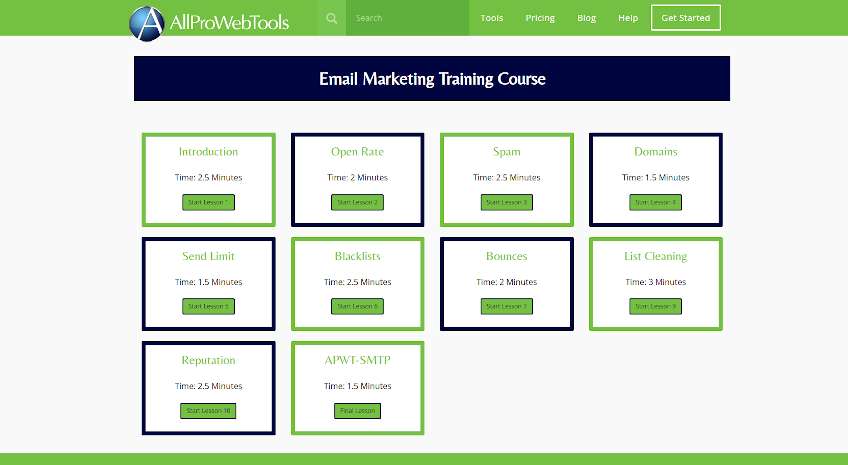Click into the Search input field
Screen dimensions: 848x465
(x=406, y=18)
